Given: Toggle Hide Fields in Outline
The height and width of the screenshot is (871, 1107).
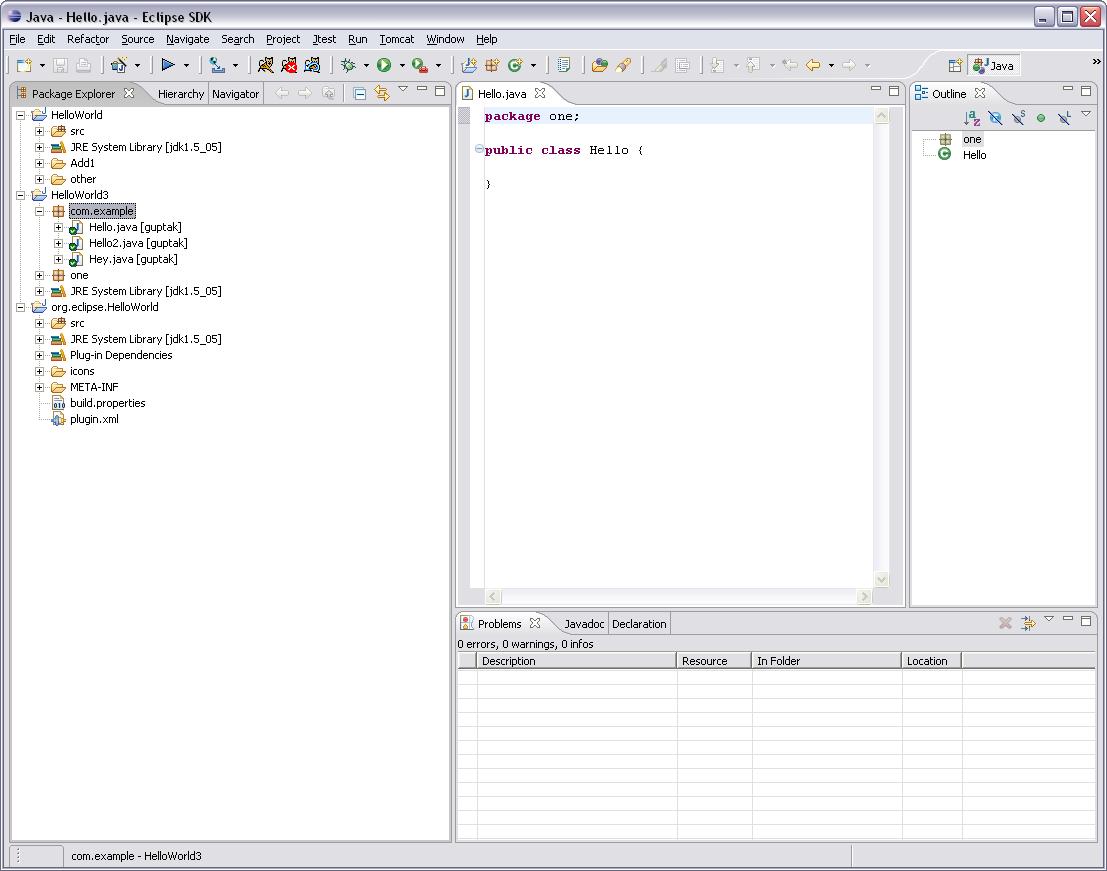Looking at the screenshot, I should (995, 118).
